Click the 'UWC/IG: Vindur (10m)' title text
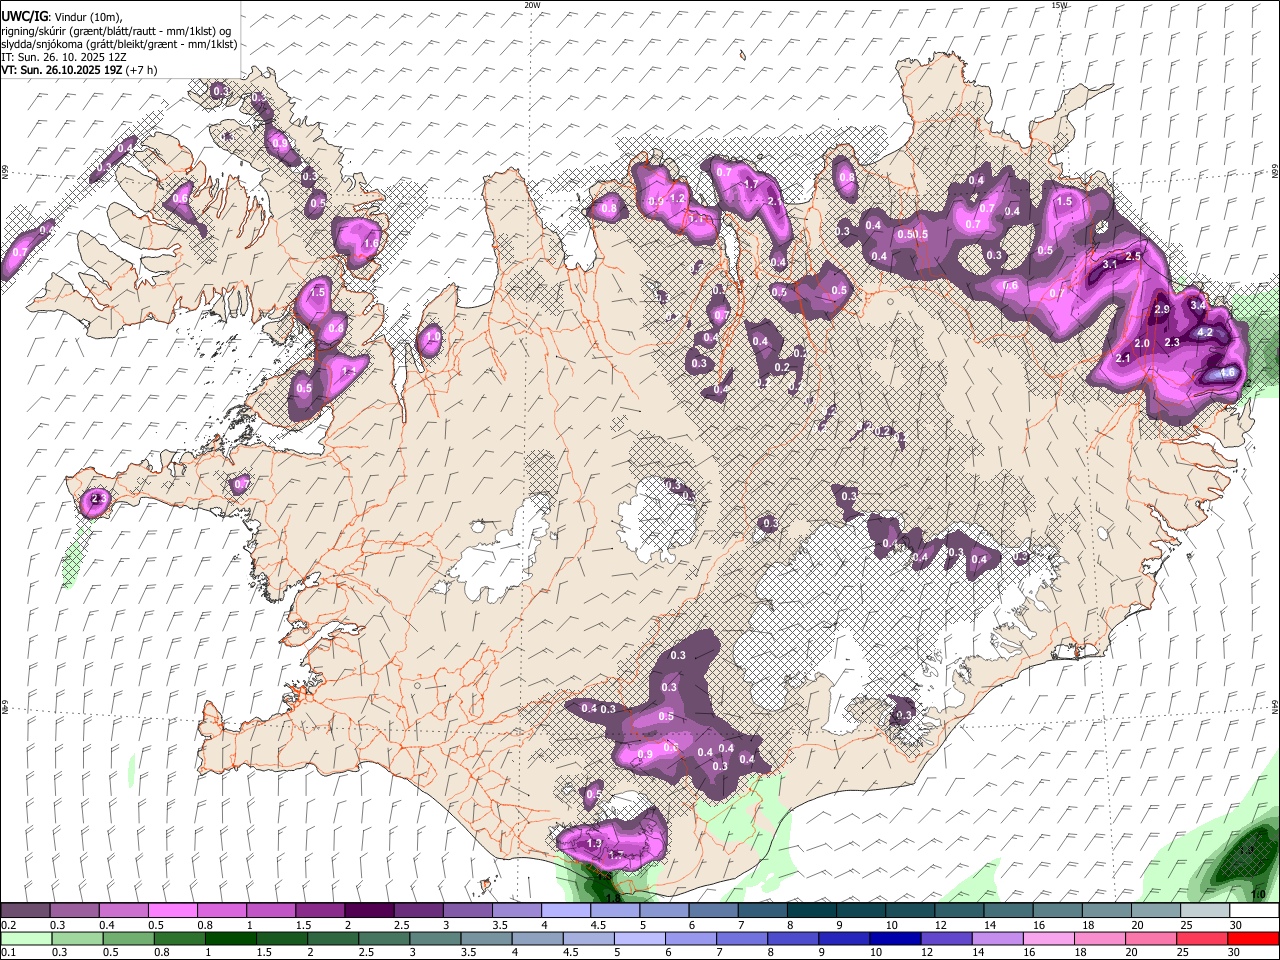This screenshot has width=1280, height=960. pos(62,16)
